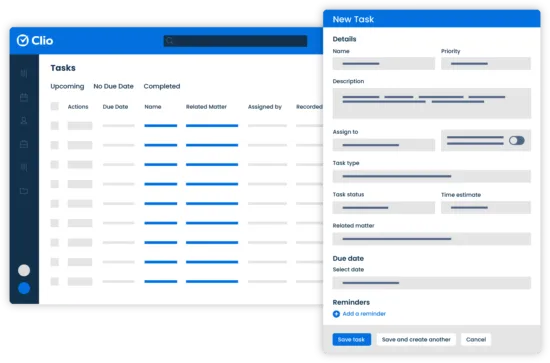Sort by the Due Date column header
The width and height of the screenshot is (550, 363).
coord(115,107)
